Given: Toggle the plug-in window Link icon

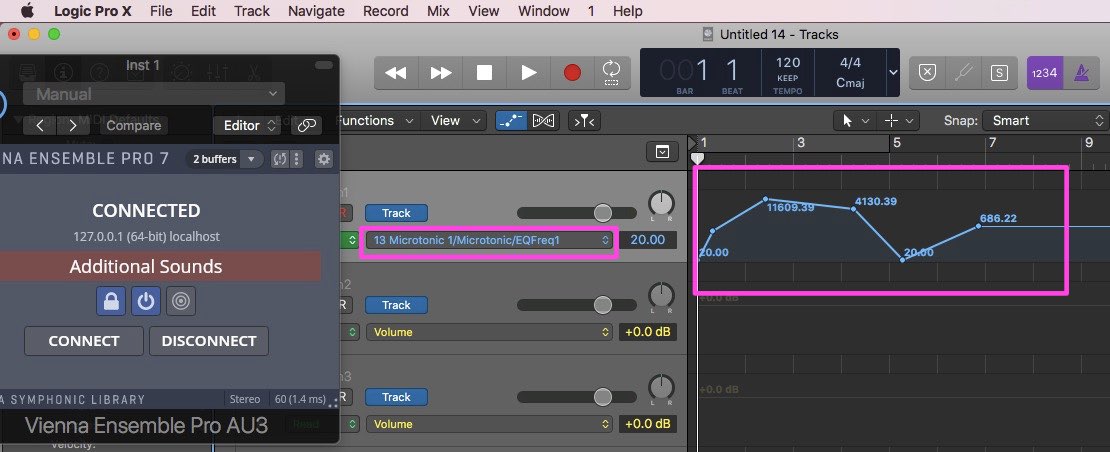Looking at the screenshot, I should coord(306,126).
